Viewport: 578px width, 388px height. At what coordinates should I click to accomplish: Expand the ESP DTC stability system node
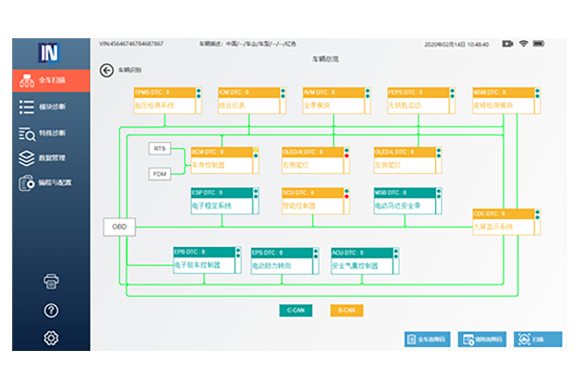(225, 201)
